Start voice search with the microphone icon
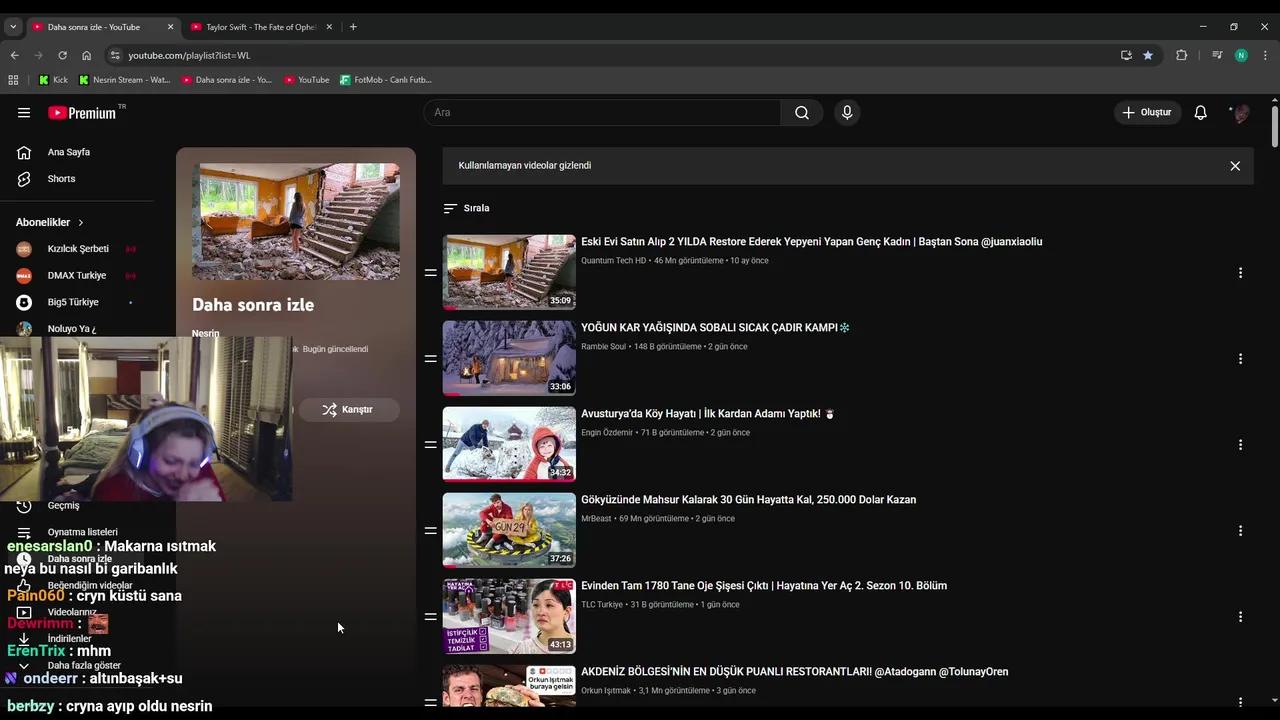Viewport: 1280px width, 720px height. click(x=847, y=112)
